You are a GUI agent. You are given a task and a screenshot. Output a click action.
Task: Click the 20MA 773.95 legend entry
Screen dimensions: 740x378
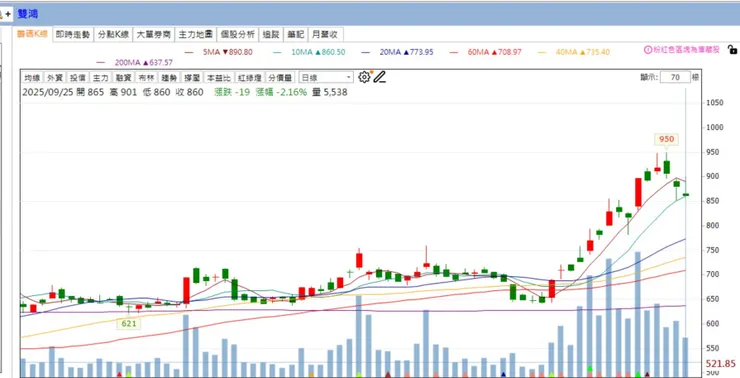pyautogui.click(x=397, y=52)
